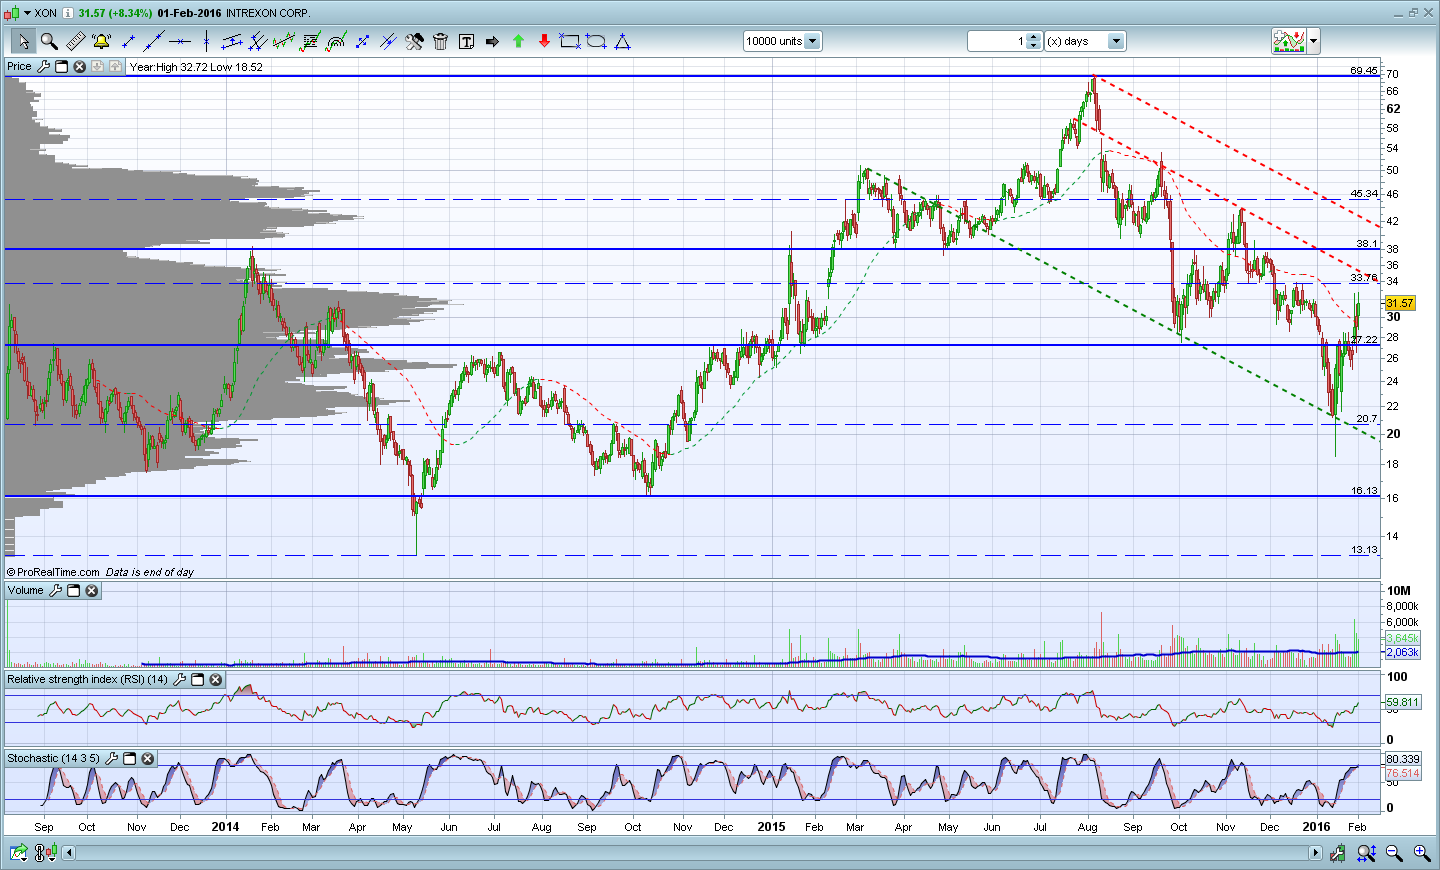Open the chart export options icon
The height and width of the screenshot is (870, 1440).
[x=19, y=853]
